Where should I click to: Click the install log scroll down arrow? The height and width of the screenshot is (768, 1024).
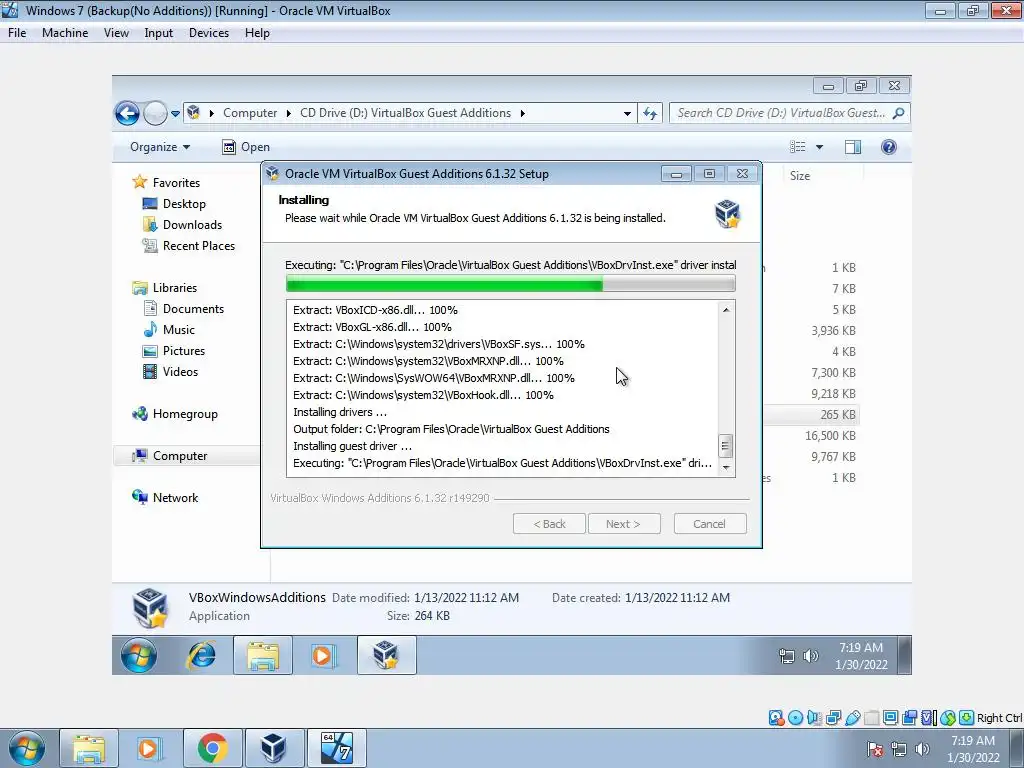(726, 468)
